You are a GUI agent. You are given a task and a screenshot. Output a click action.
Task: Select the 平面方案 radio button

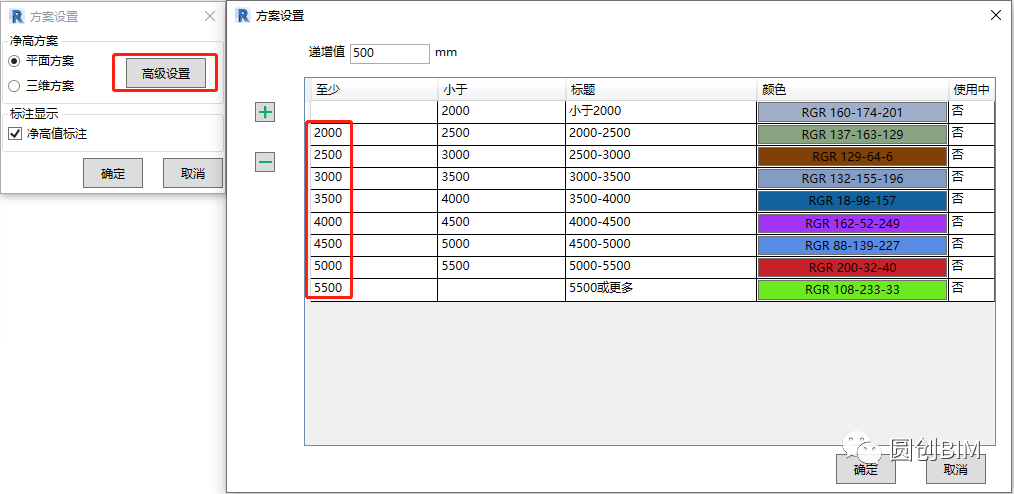tap(14, 61)
